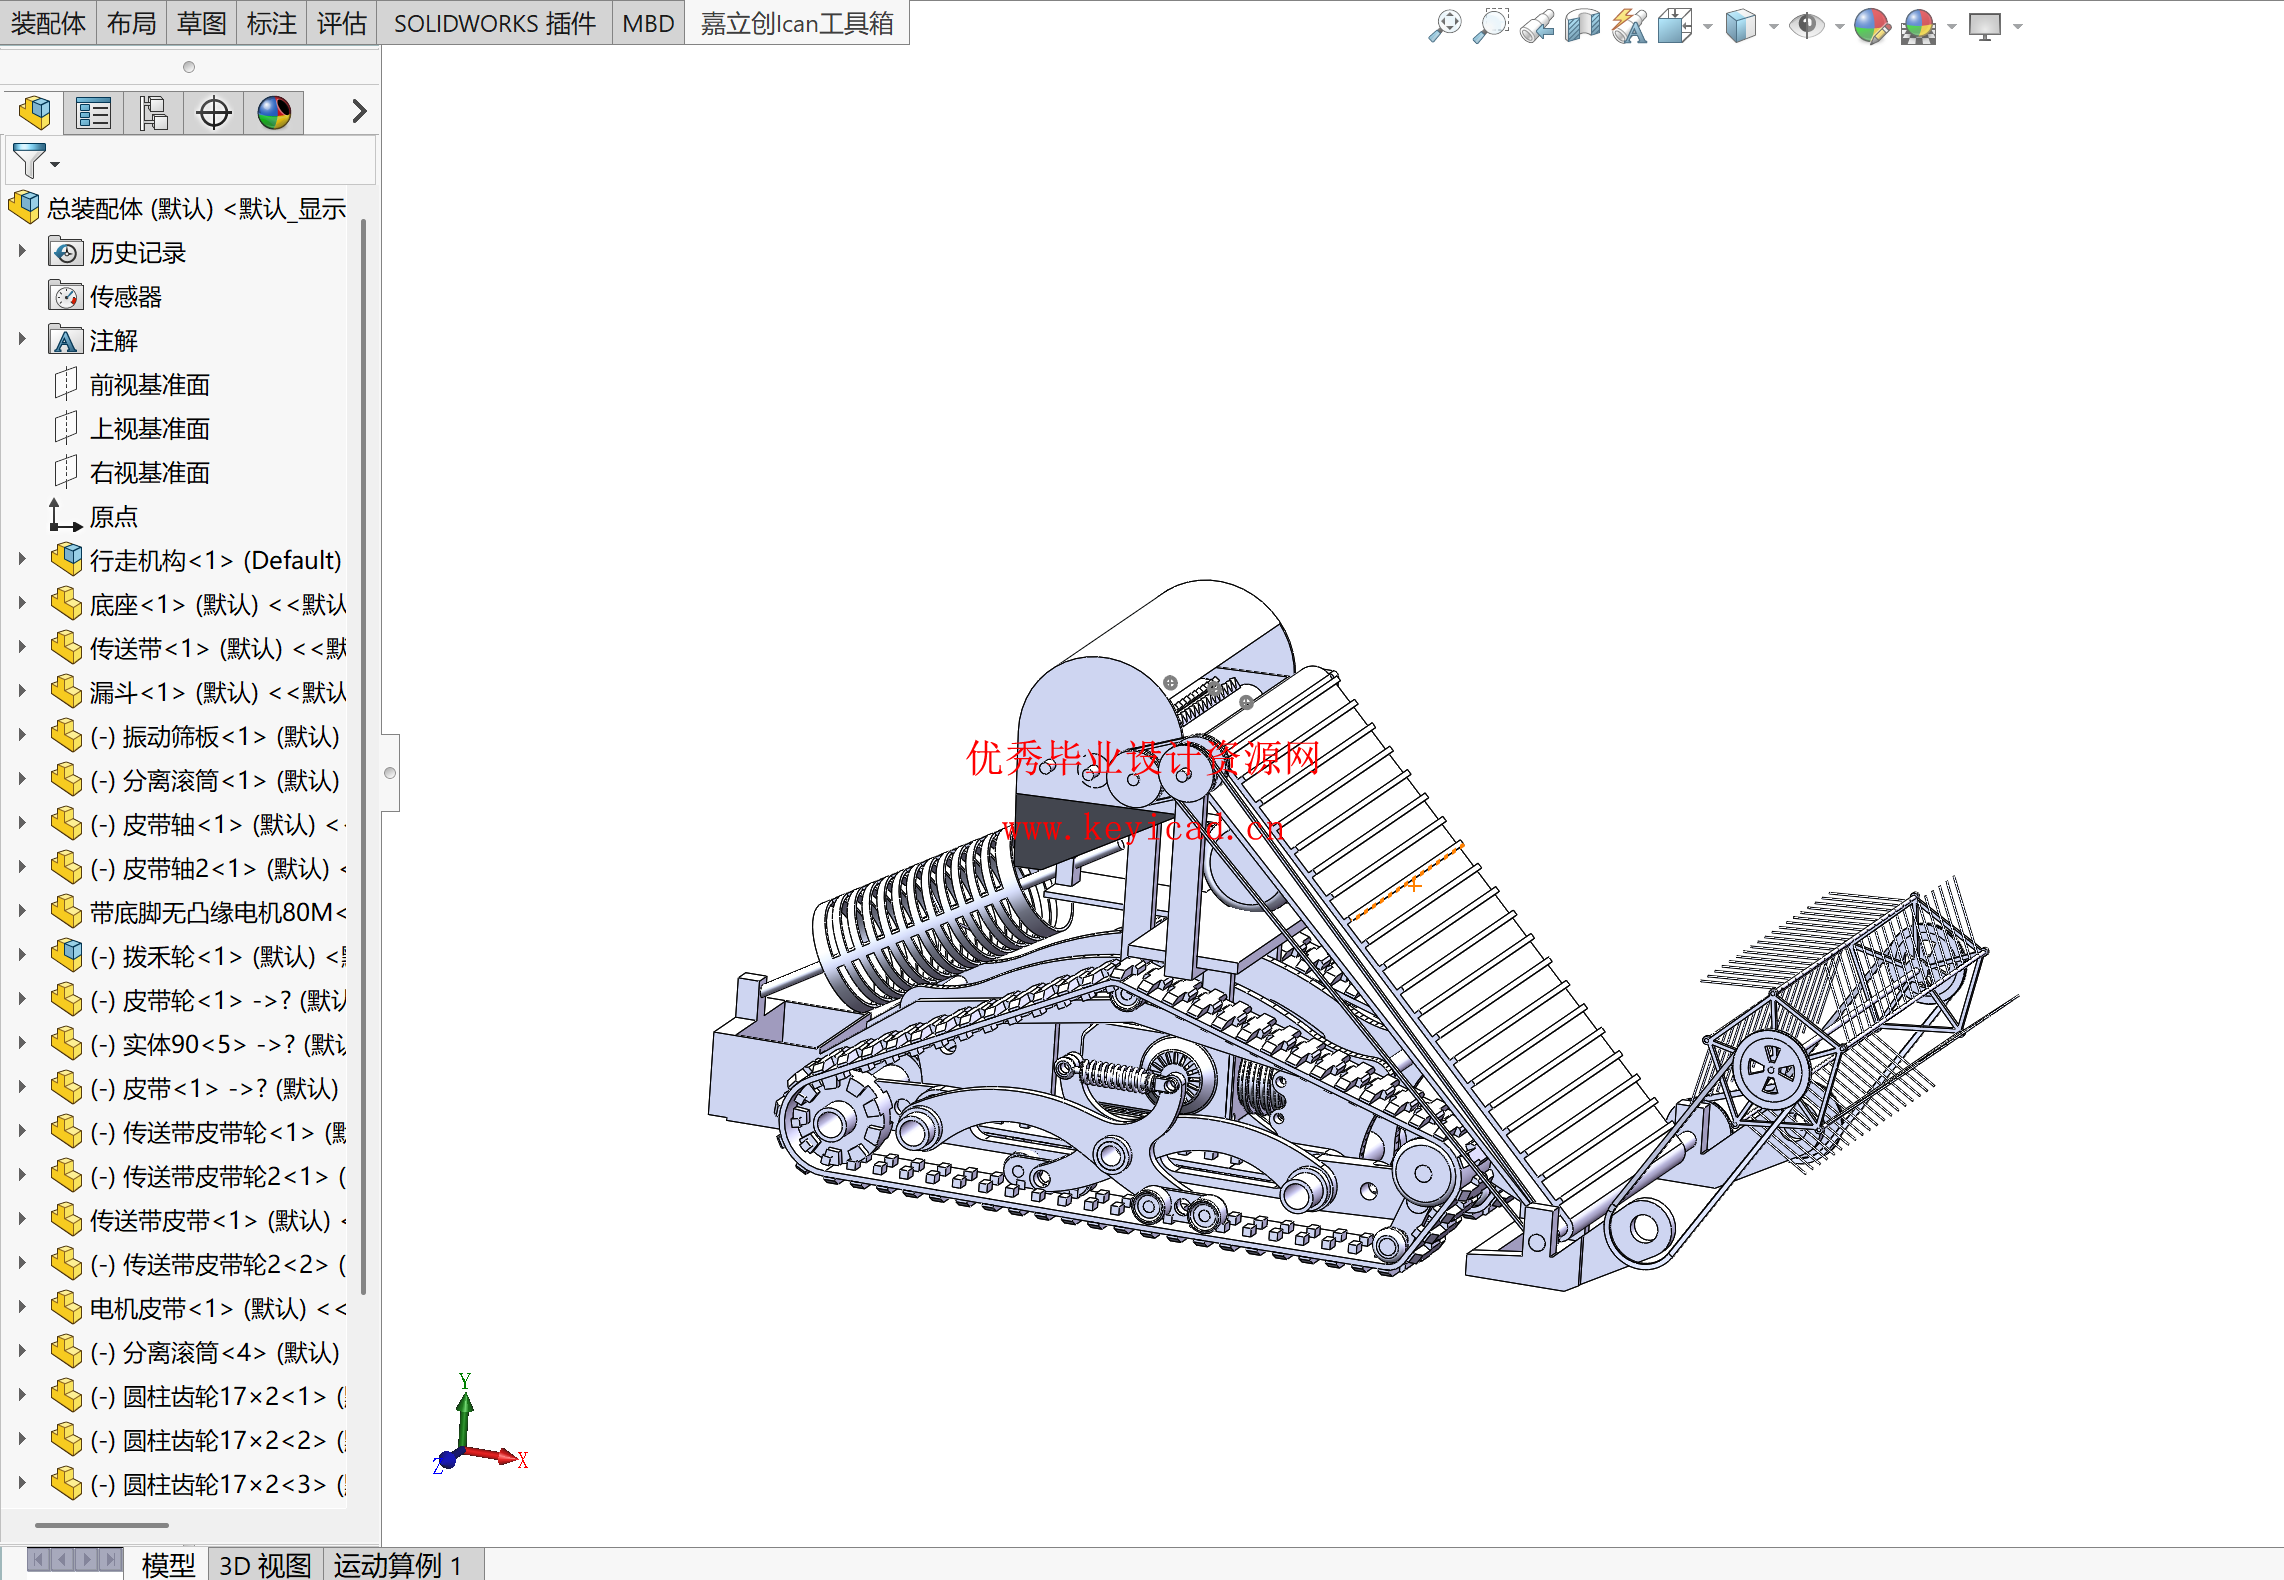This screenshot has height=1580, width=2284.
Task: Click the View Orientation icon
Action: [1674, 26]
